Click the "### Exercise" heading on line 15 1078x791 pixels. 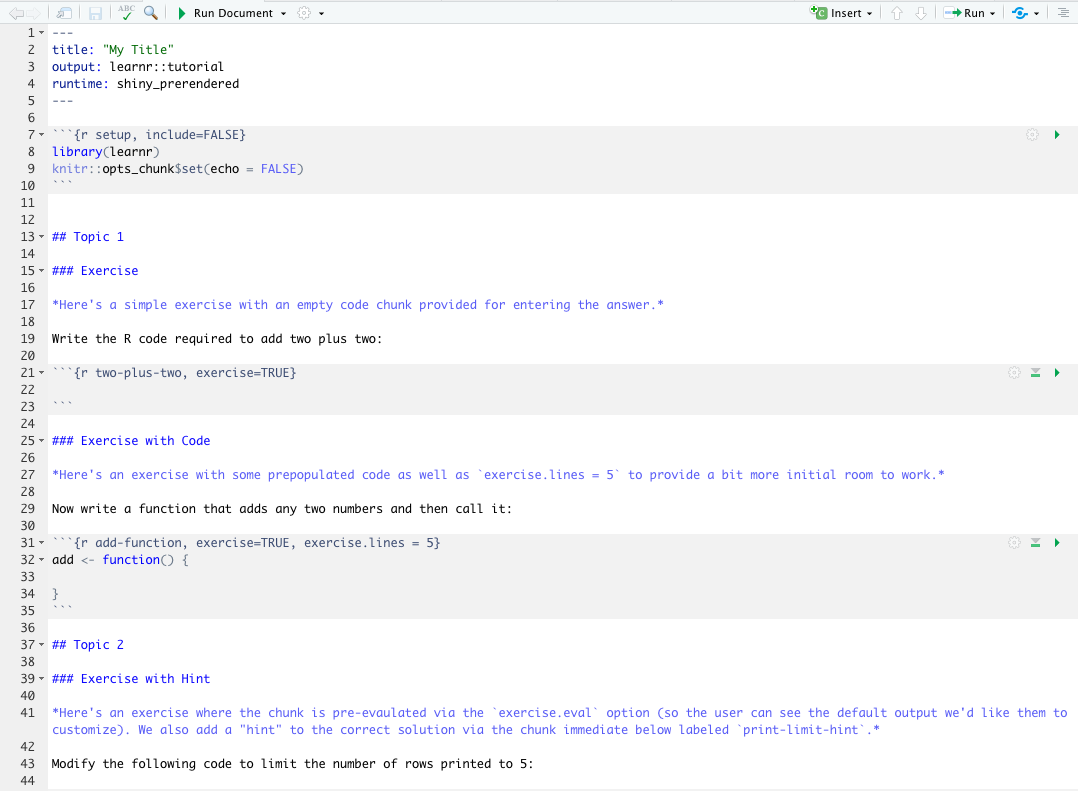[95, 271]
